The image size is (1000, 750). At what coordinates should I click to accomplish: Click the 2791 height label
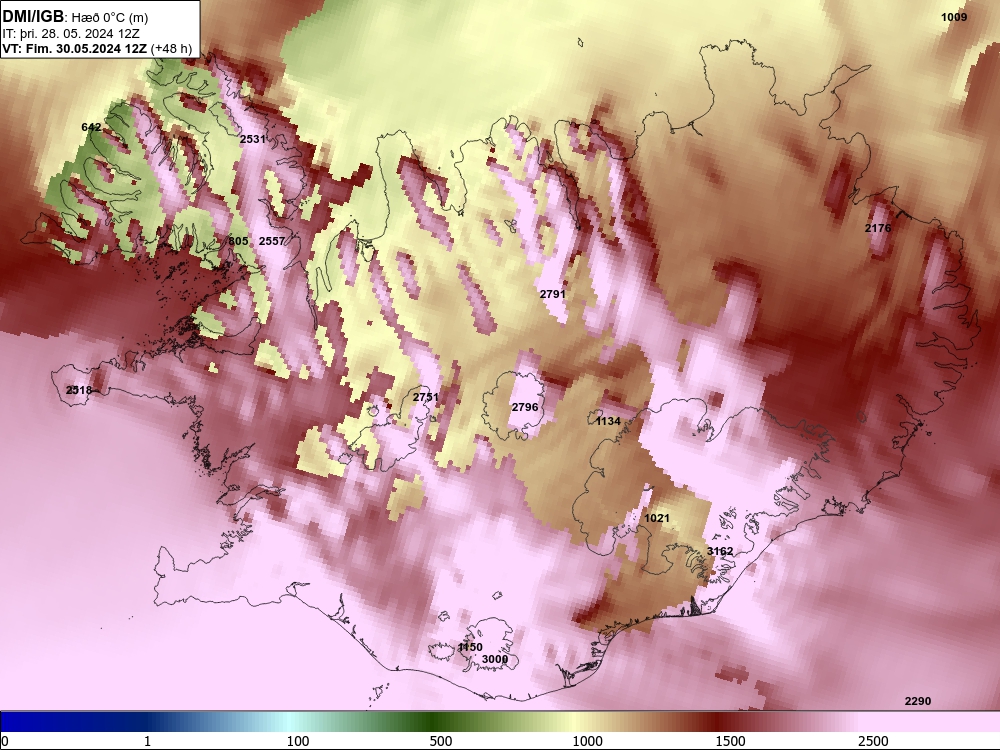point(552,294)
